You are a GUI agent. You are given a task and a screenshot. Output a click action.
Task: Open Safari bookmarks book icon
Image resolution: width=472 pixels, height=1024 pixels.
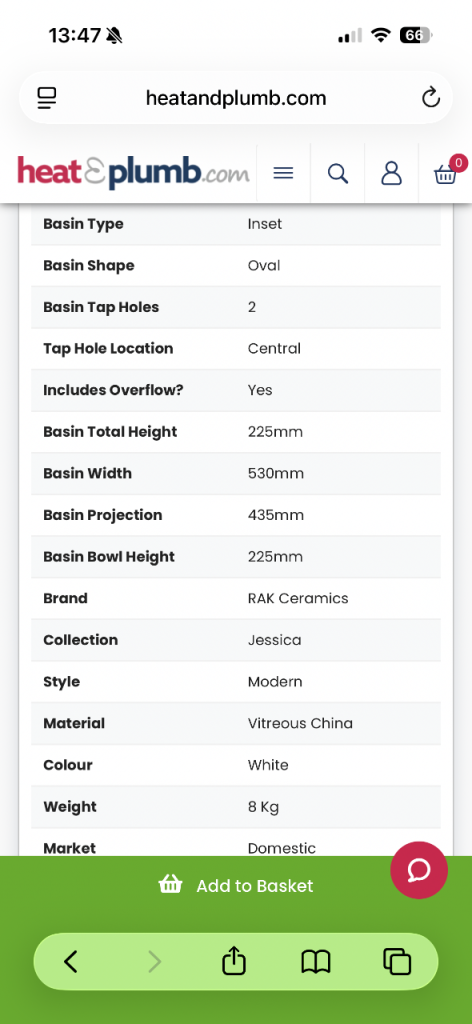316,961
